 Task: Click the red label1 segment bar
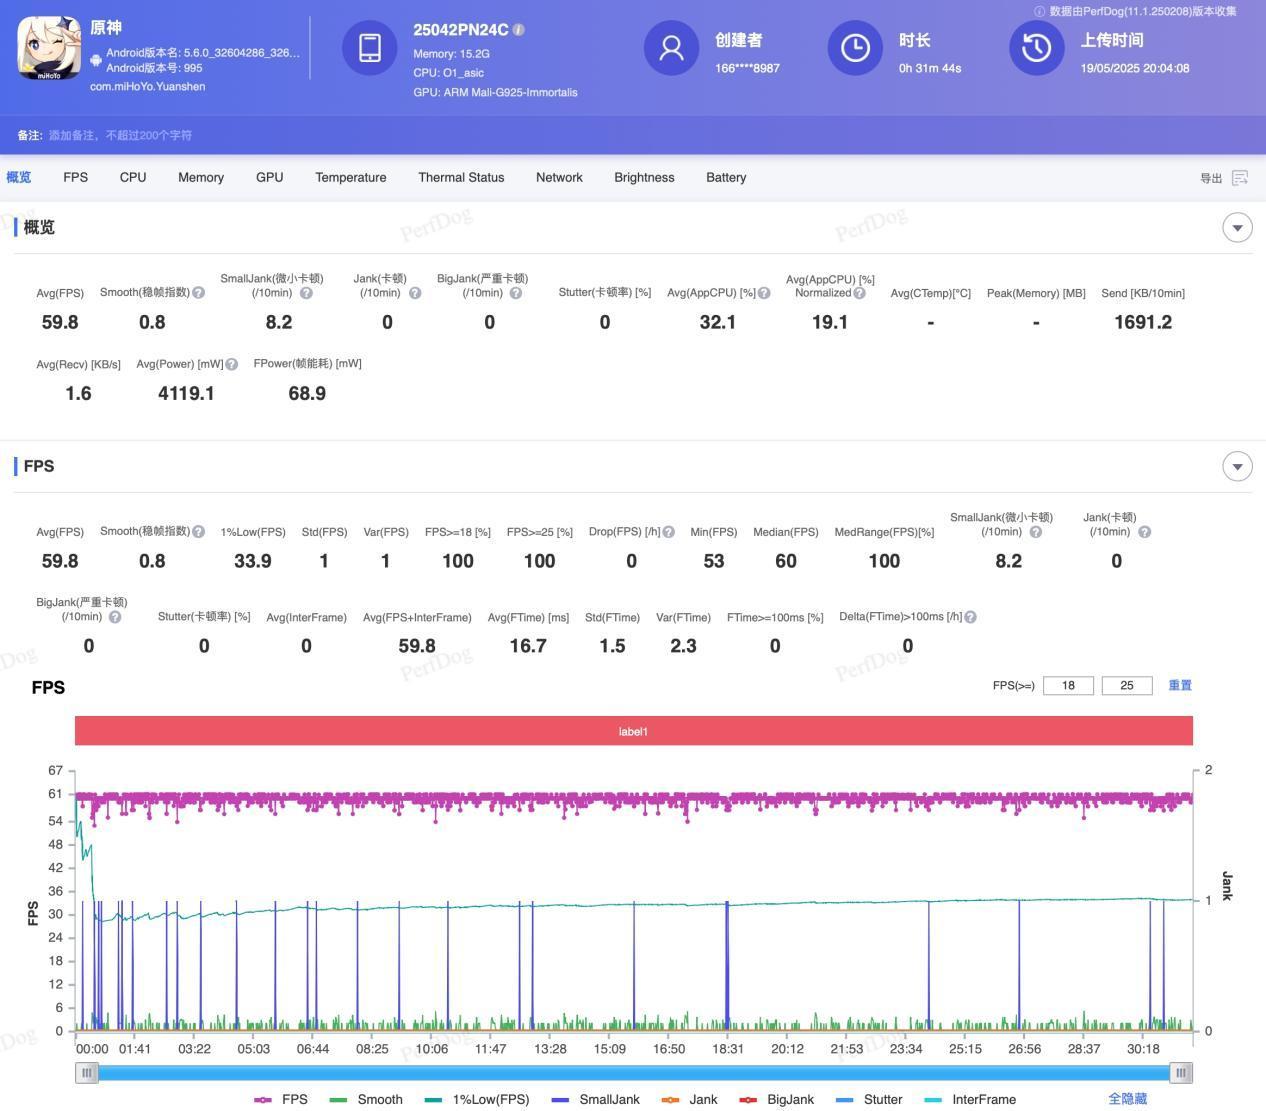633,731
